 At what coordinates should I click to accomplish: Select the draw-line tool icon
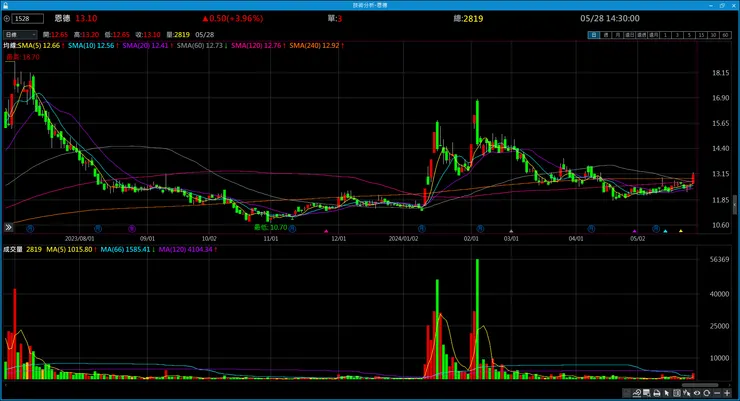tap(637, 393)
